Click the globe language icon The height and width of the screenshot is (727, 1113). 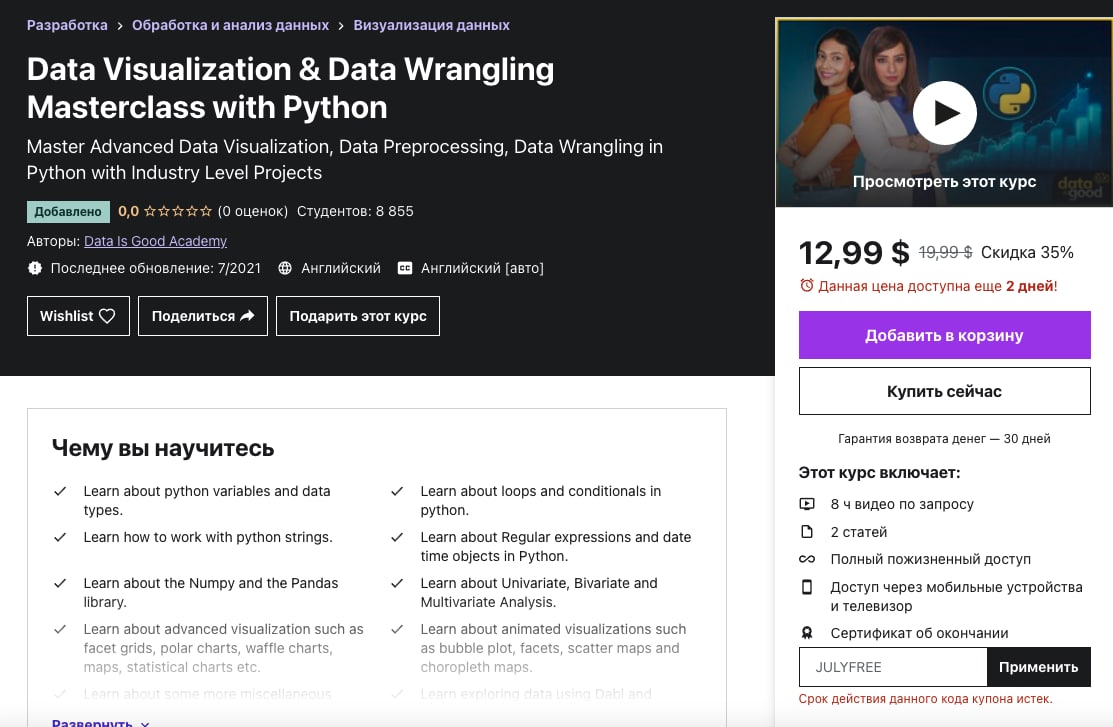click(x=285, y=268)
